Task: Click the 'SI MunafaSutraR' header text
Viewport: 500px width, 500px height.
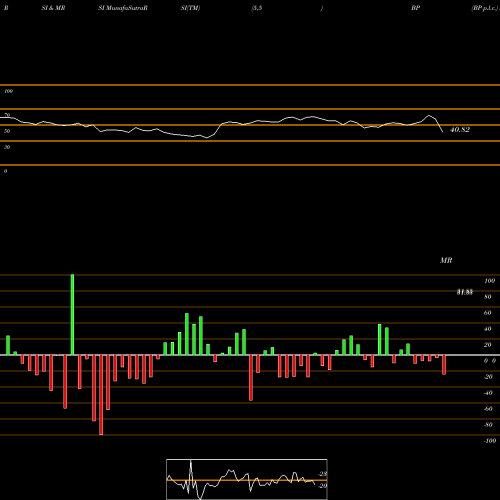Action: (x=123, y=8)
